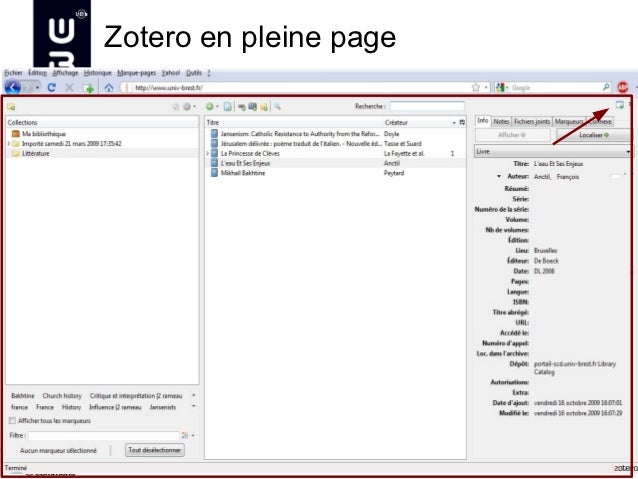Open the Zotero actions gear menu

(x=188, y=107)
